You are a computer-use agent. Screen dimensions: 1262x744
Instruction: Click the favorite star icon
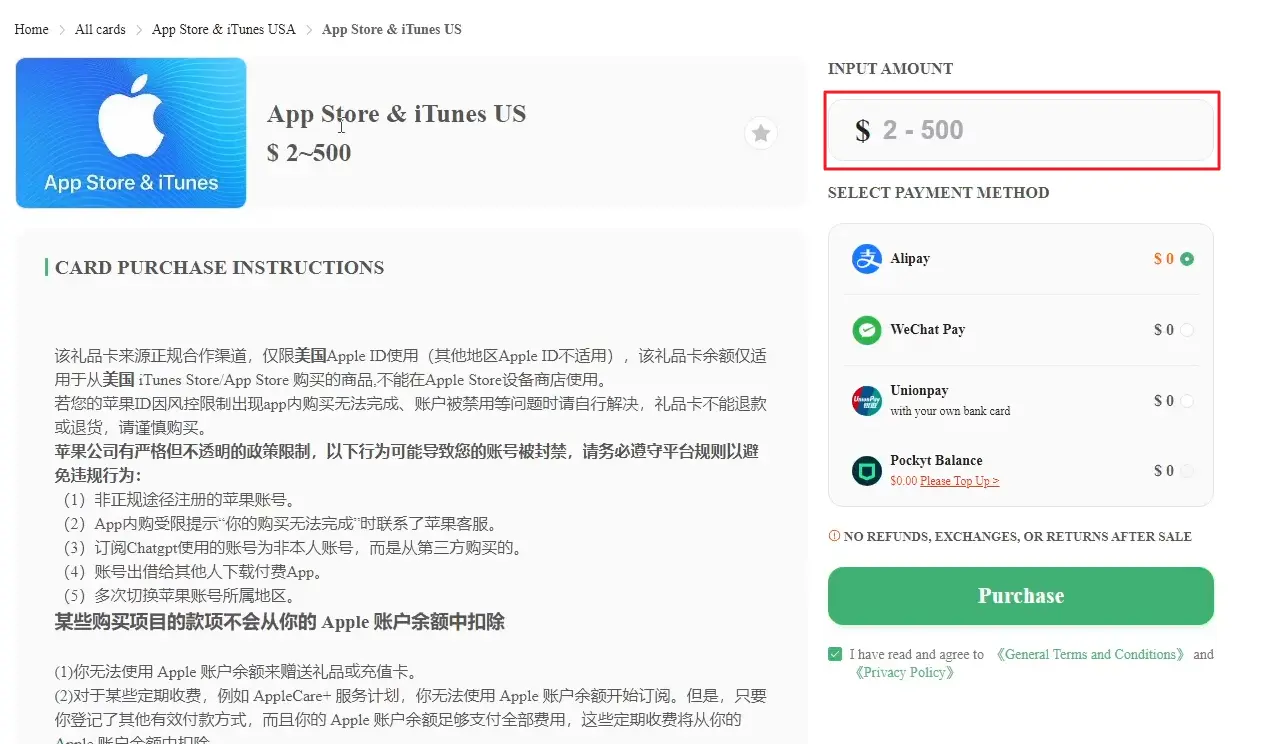761,133
